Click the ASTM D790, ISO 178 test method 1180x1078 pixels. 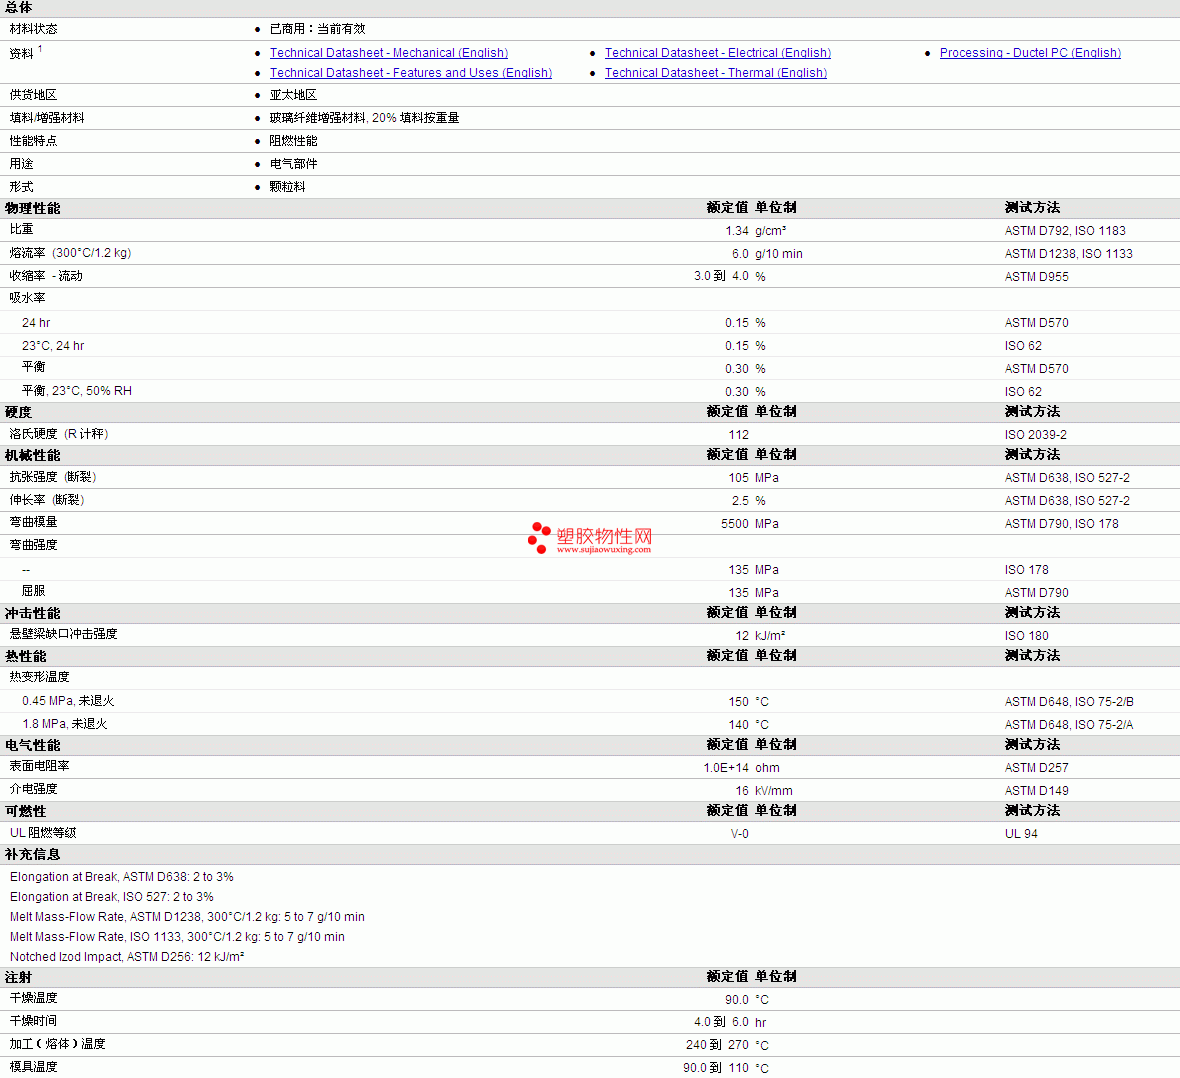(x=1061, y=524)
